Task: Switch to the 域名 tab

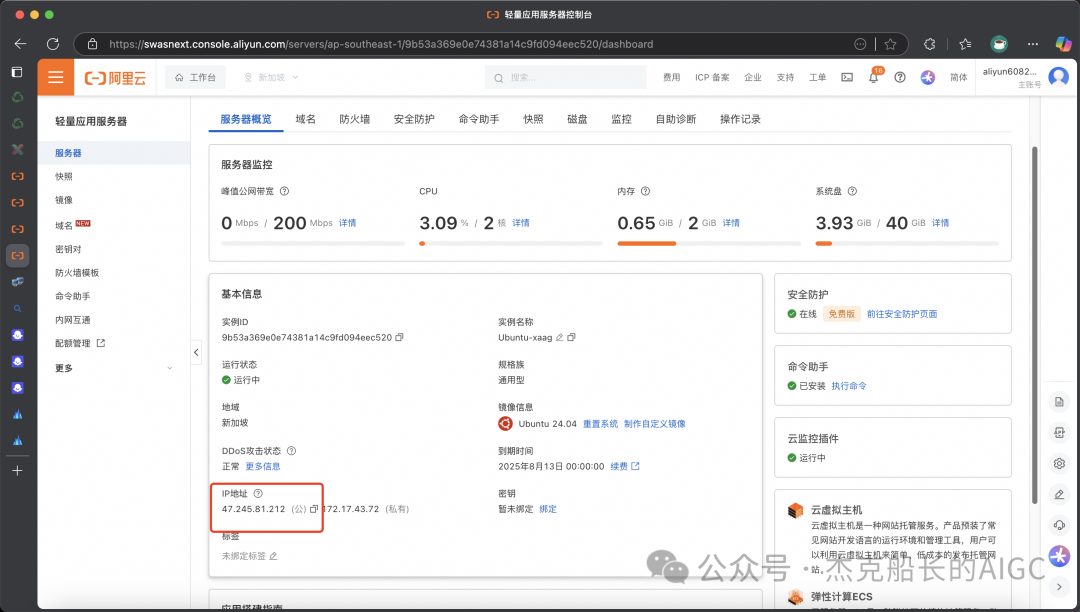Action: coord(306,119)
